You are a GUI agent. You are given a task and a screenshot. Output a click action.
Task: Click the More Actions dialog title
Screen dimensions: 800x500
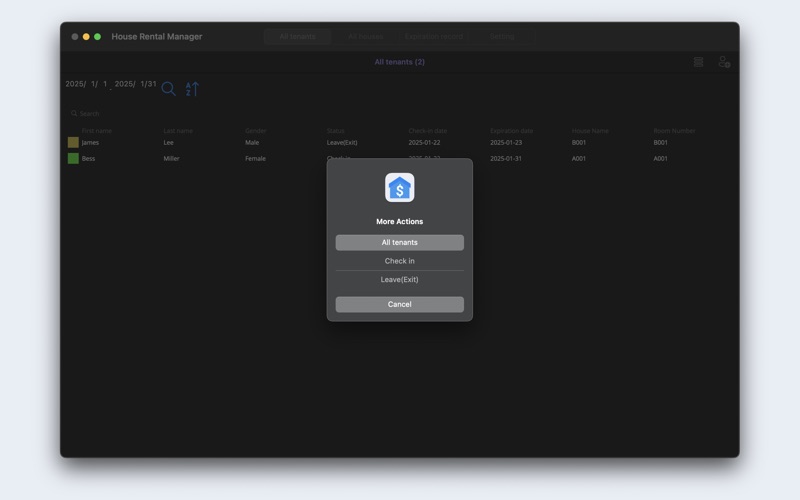(x=399, y=221)
